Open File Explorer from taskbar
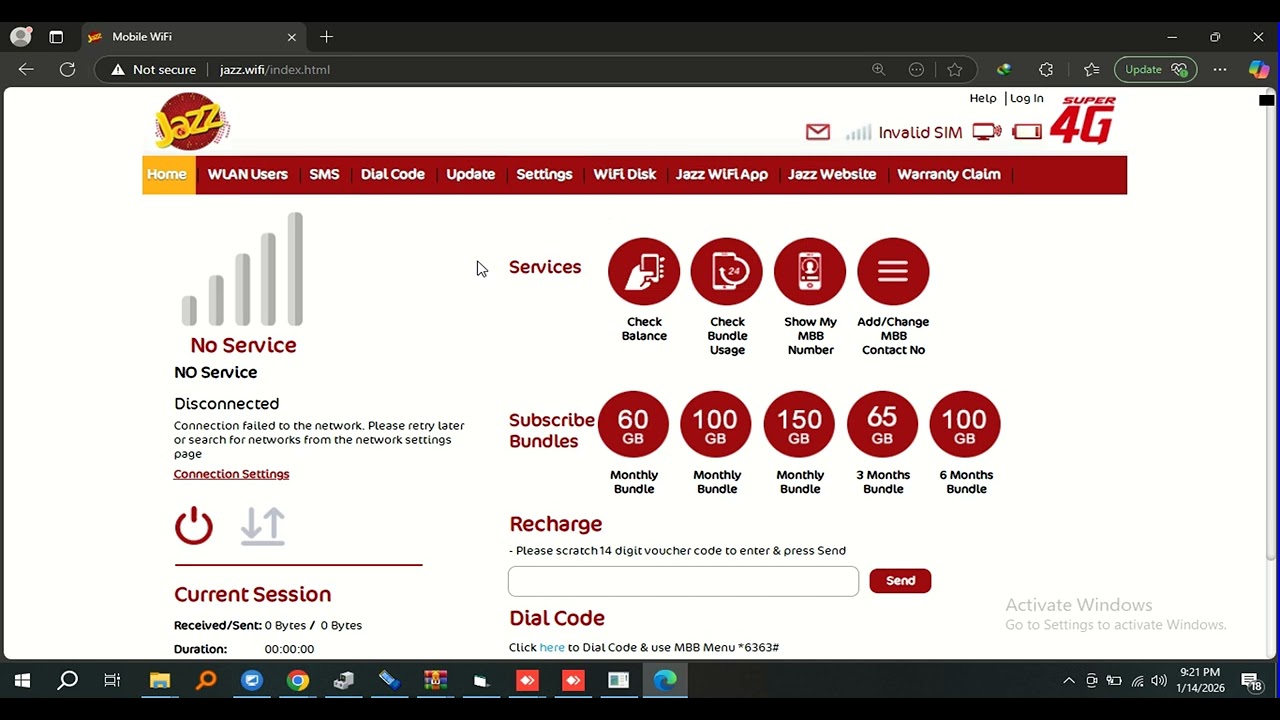The image size is (1280, 720). 160,681
